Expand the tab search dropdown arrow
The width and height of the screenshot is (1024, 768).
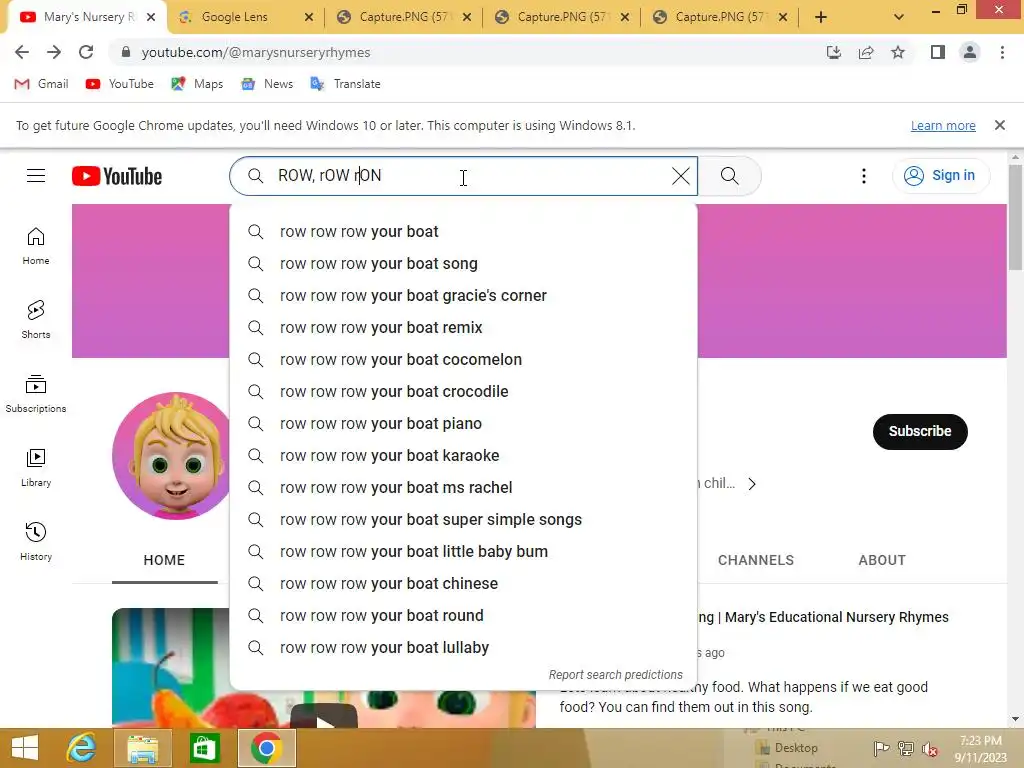899,17
